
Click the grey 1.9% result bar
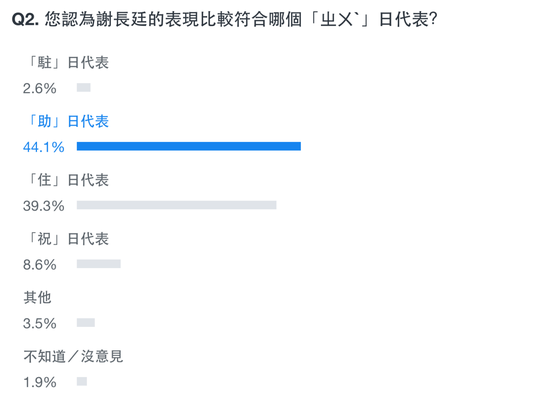pos(82,381)
